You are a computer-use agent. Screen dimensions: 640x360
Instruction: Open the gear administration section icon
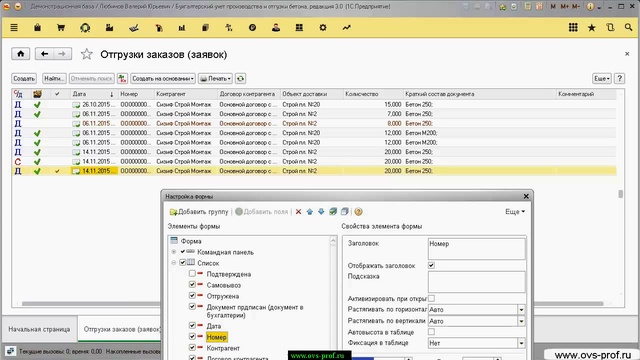click(323, 28)
